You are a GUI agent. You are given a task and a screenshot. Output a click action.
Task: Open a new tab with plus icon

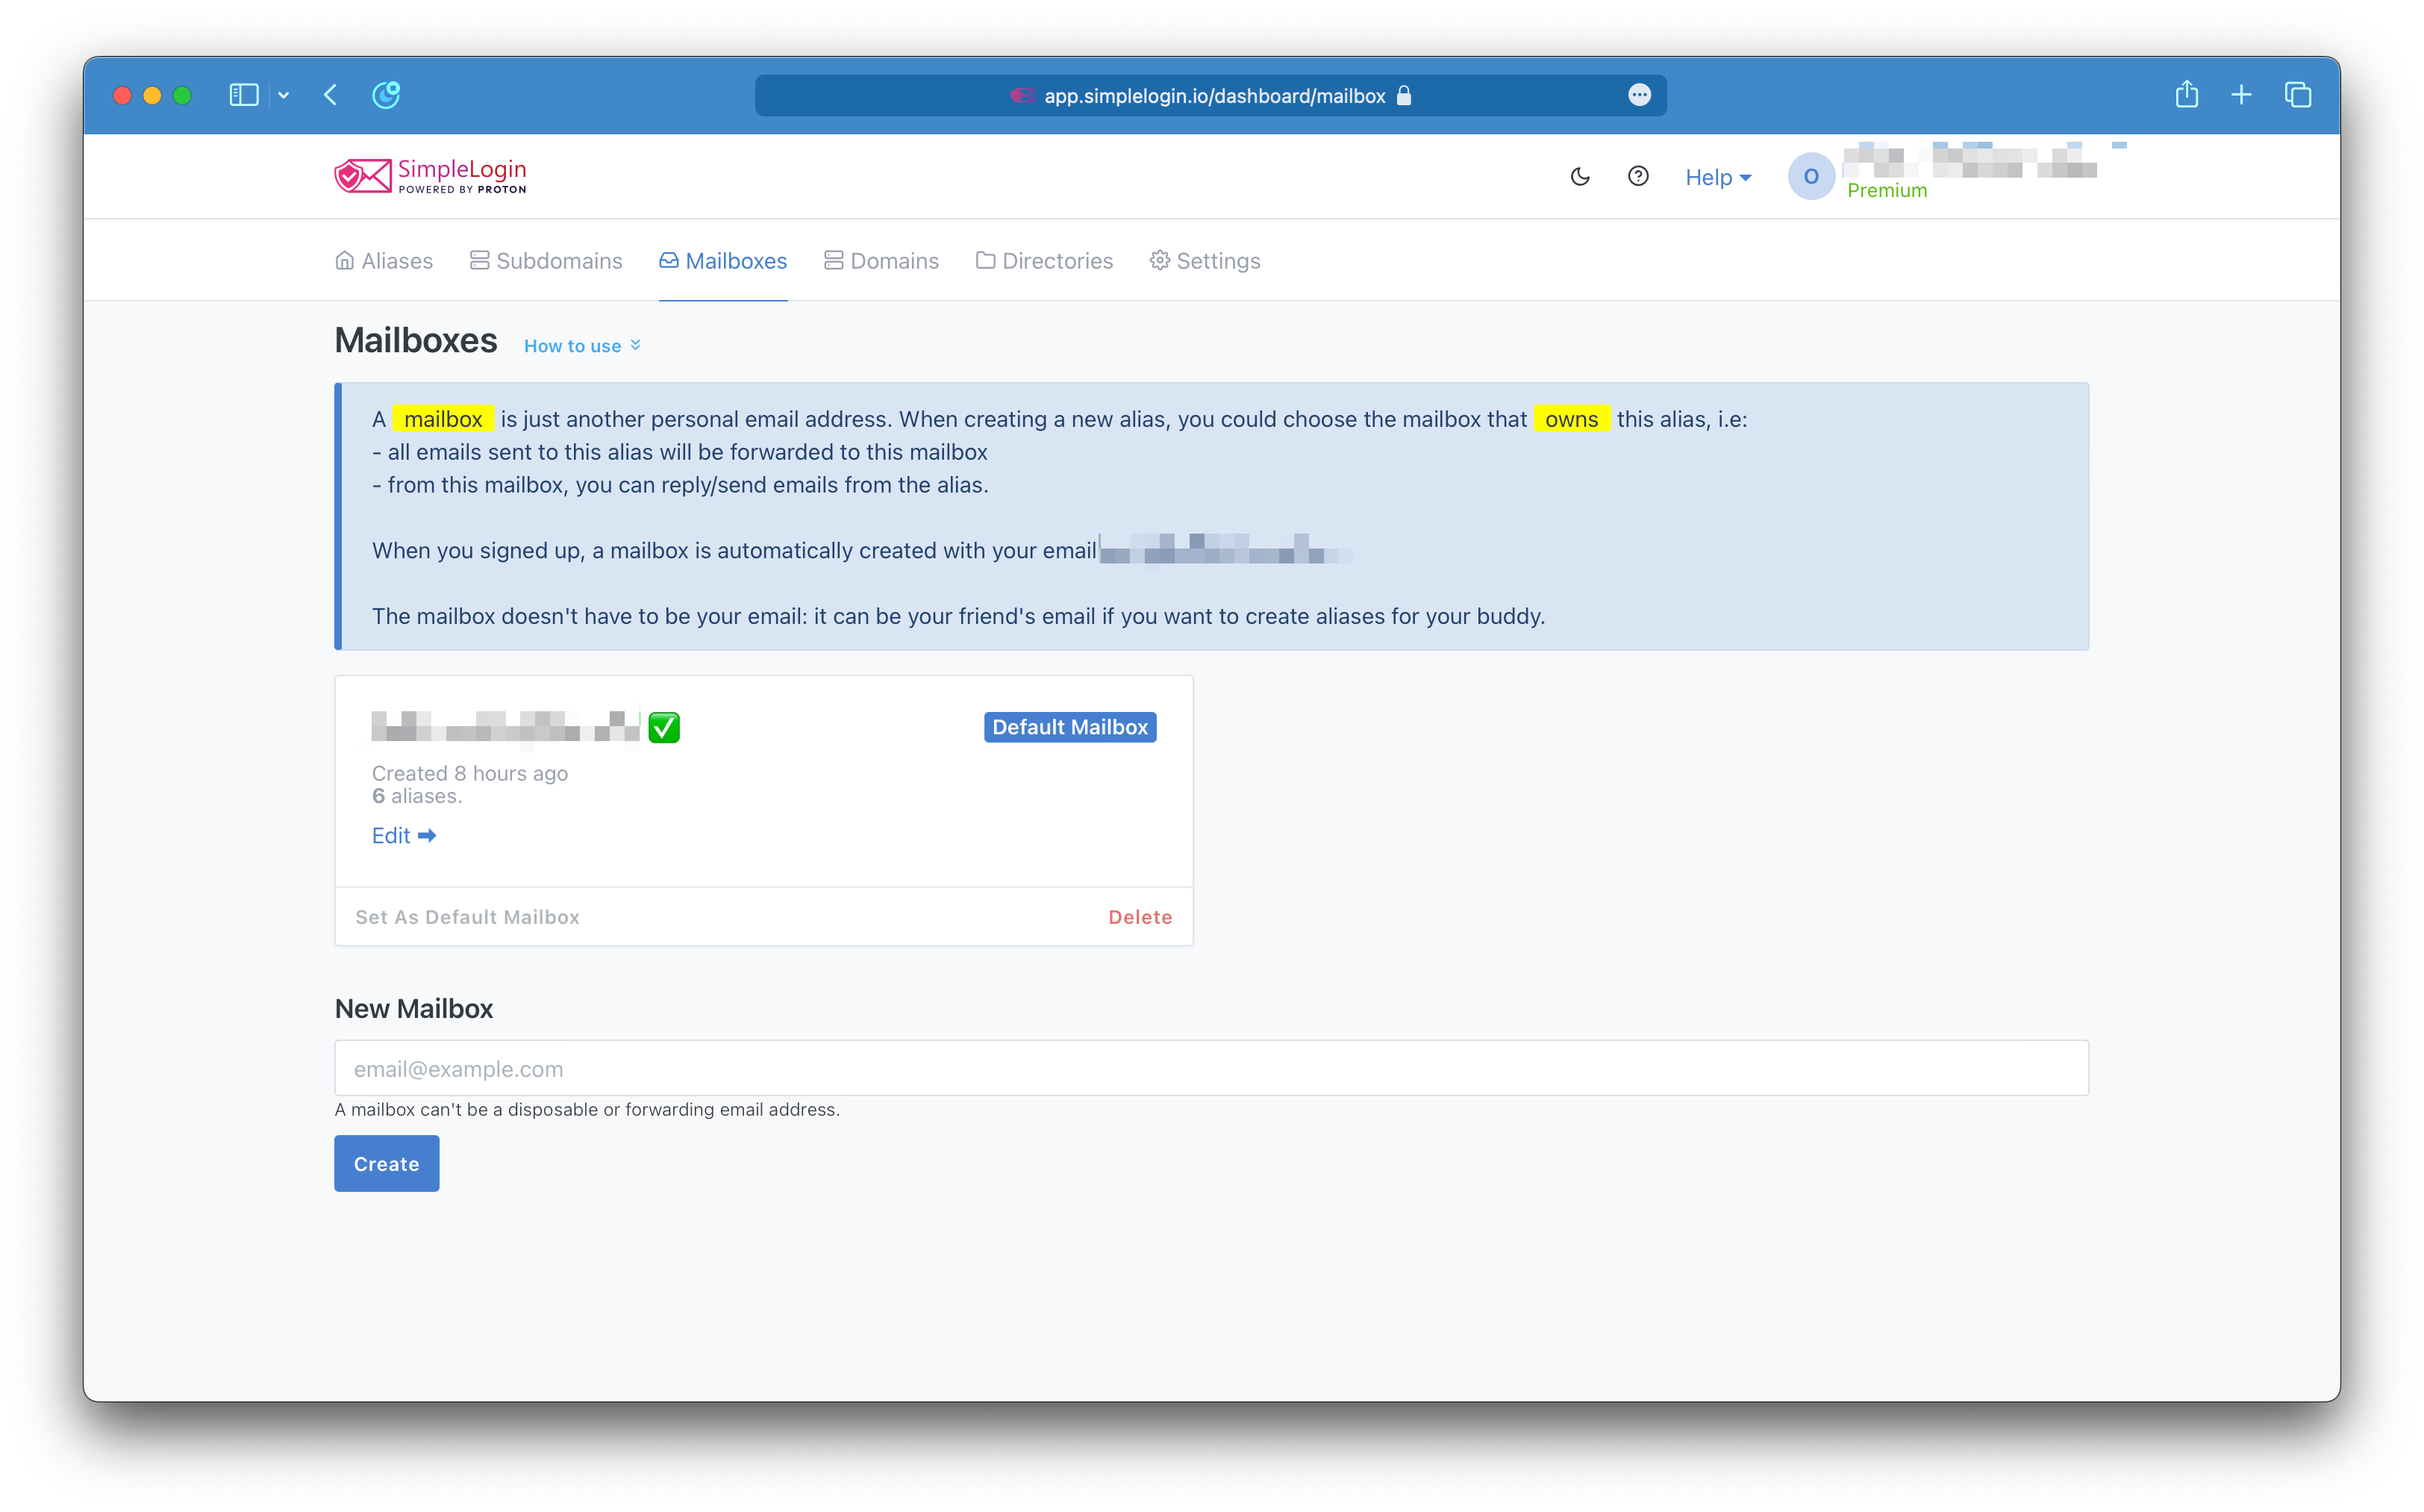point(2241,95)
